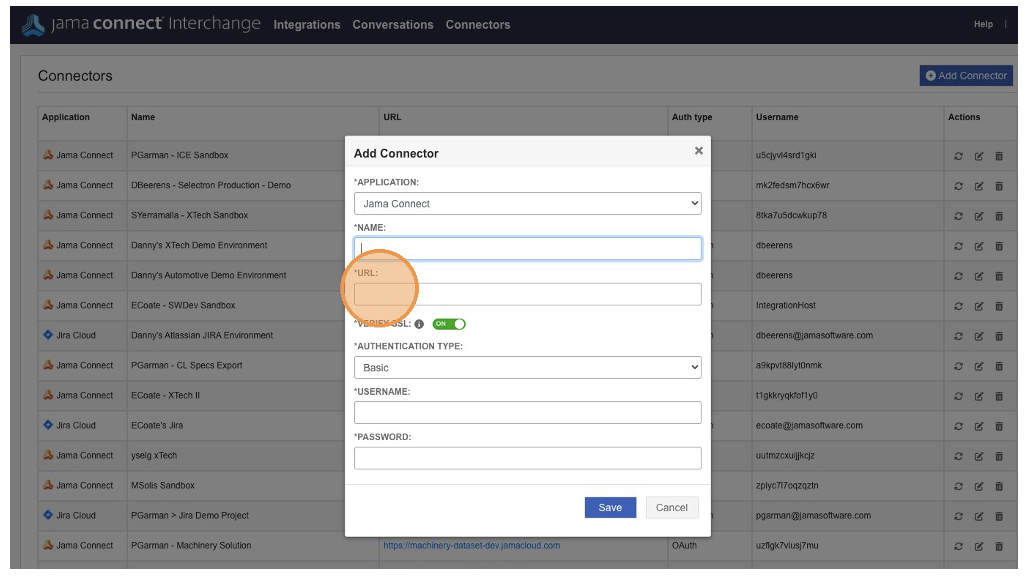The image size is (1028, 580).
Task: Focus the URL input field
Action: 528,294
